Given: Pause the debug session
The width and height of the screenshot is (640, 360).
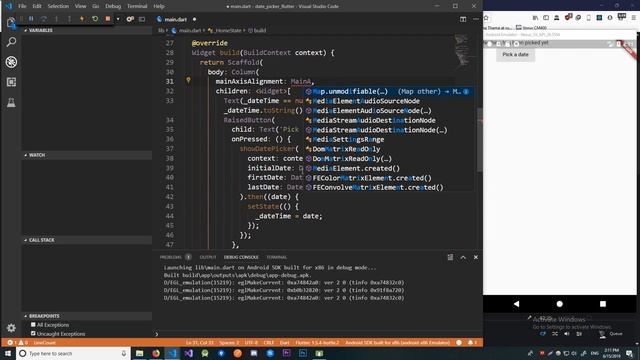Looking at the screenshot, I should pos(31,19).
